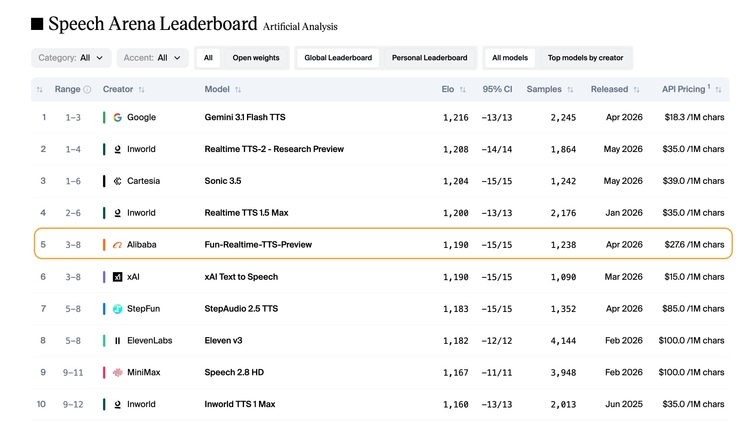
Task: Click the Cartesia creator name
Action: (143, 181)
